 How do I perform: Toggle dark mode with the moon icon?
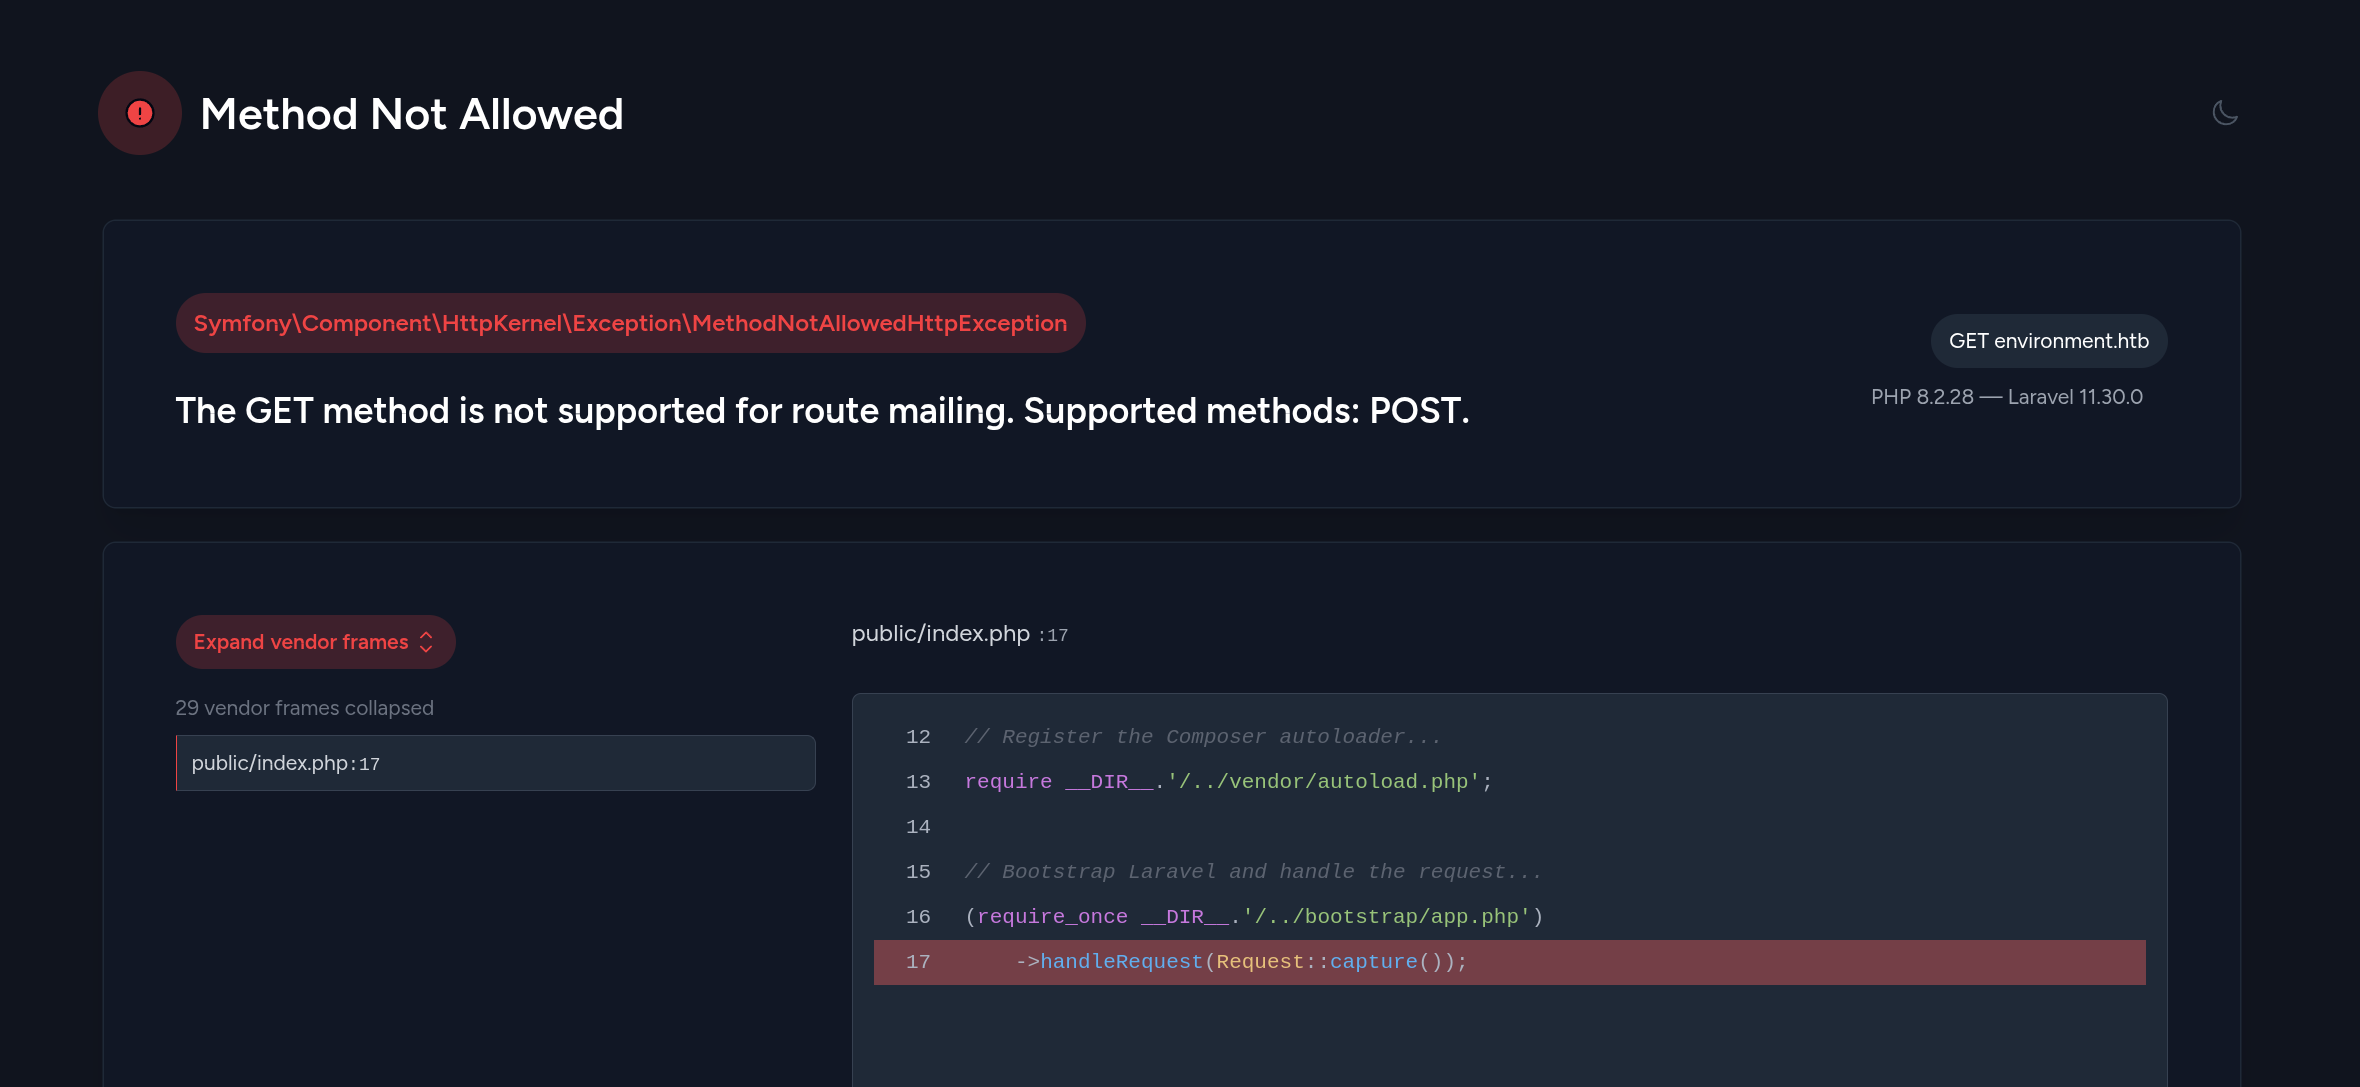click(2224, 113)
